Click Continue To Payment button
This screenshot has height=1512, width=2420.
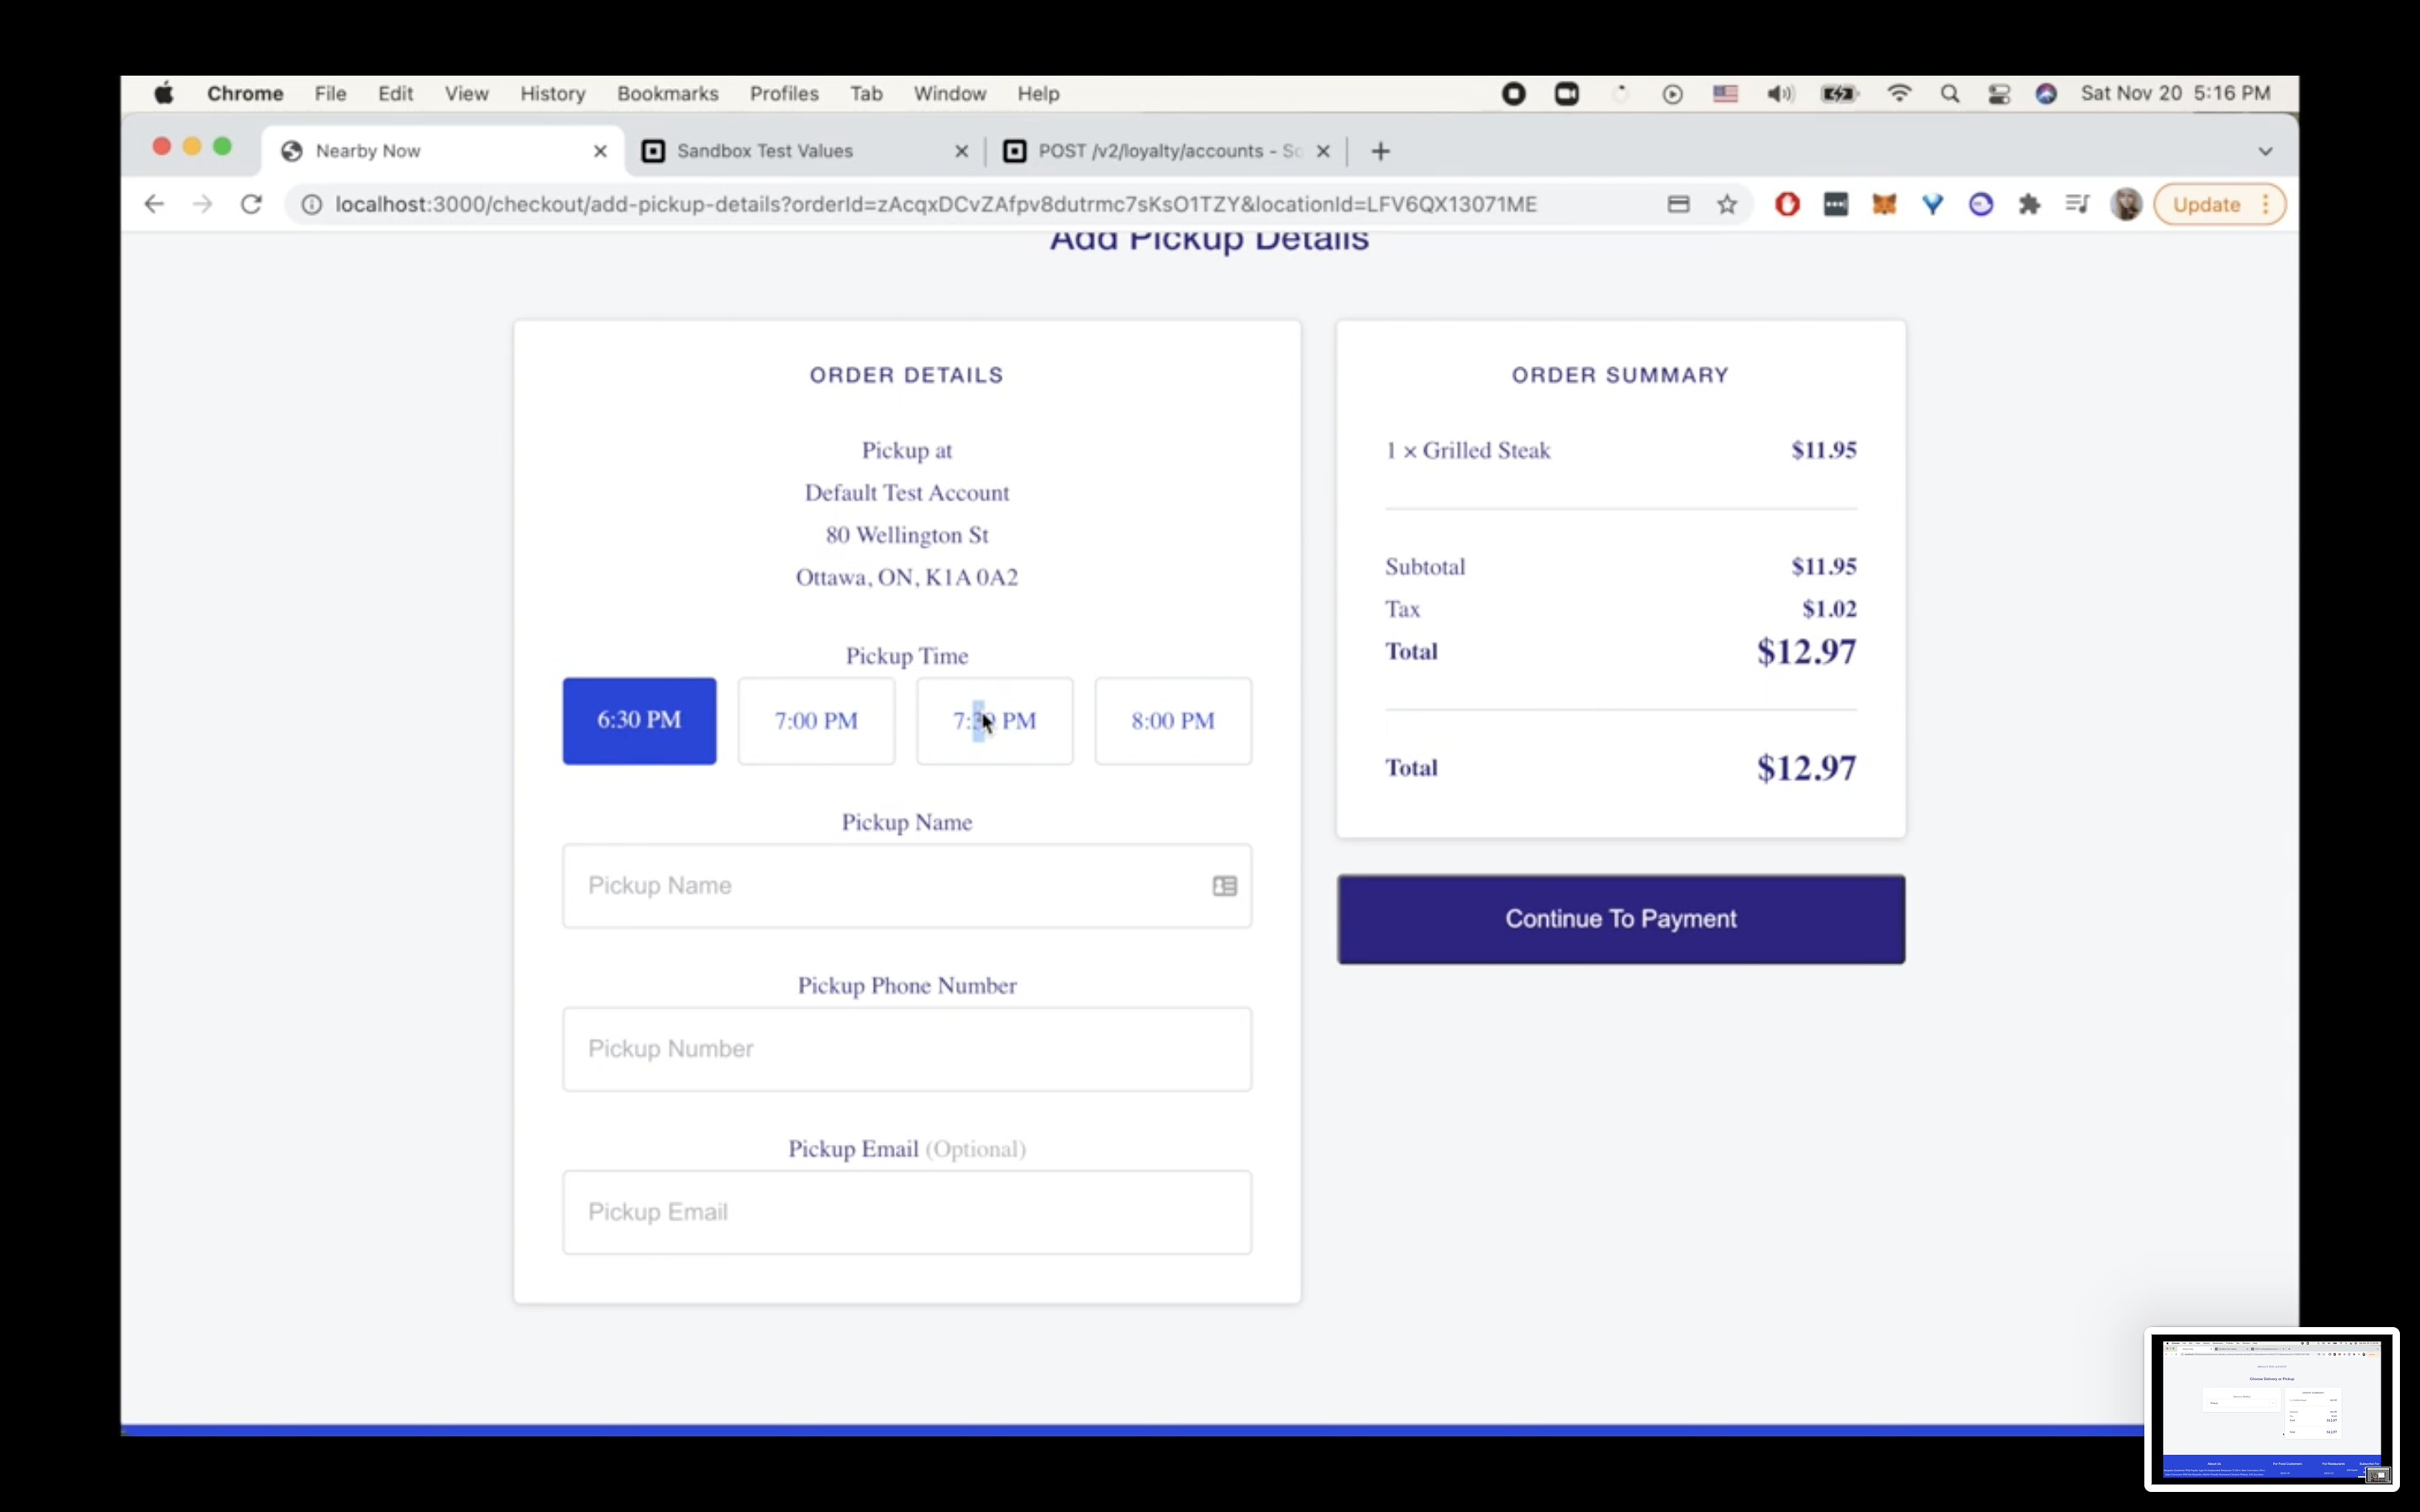[x=1620, y=919]
